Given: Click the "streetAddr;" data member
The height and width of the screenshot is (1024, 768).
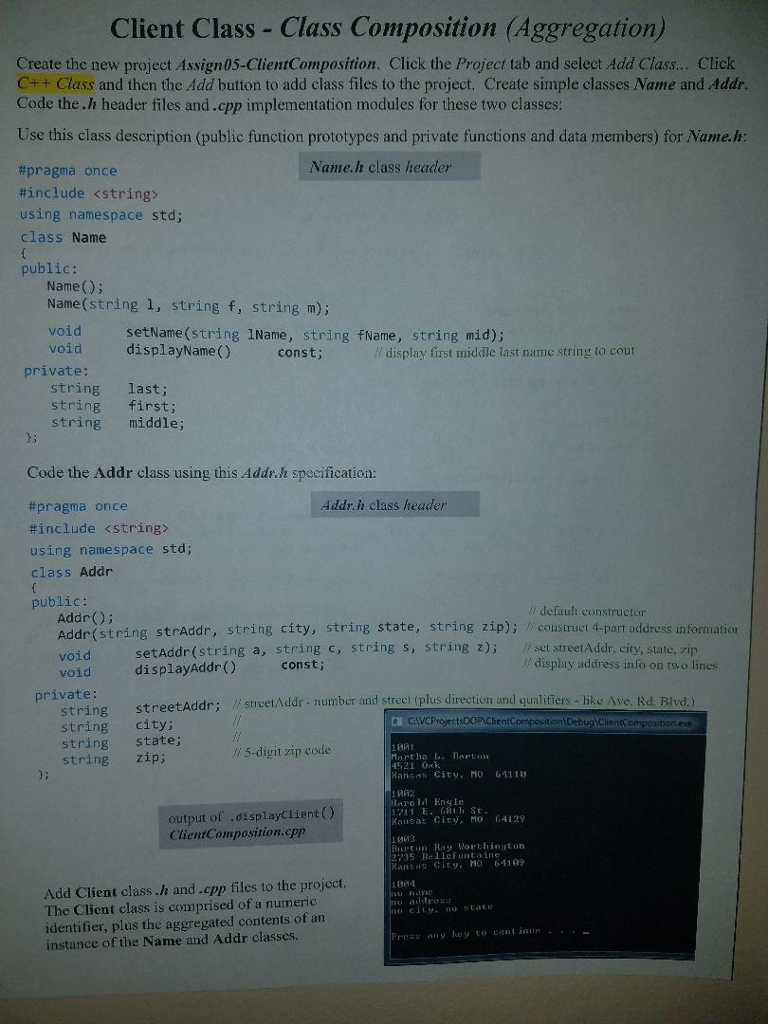Looking at the screenshot, I should (x=178, y=706).
